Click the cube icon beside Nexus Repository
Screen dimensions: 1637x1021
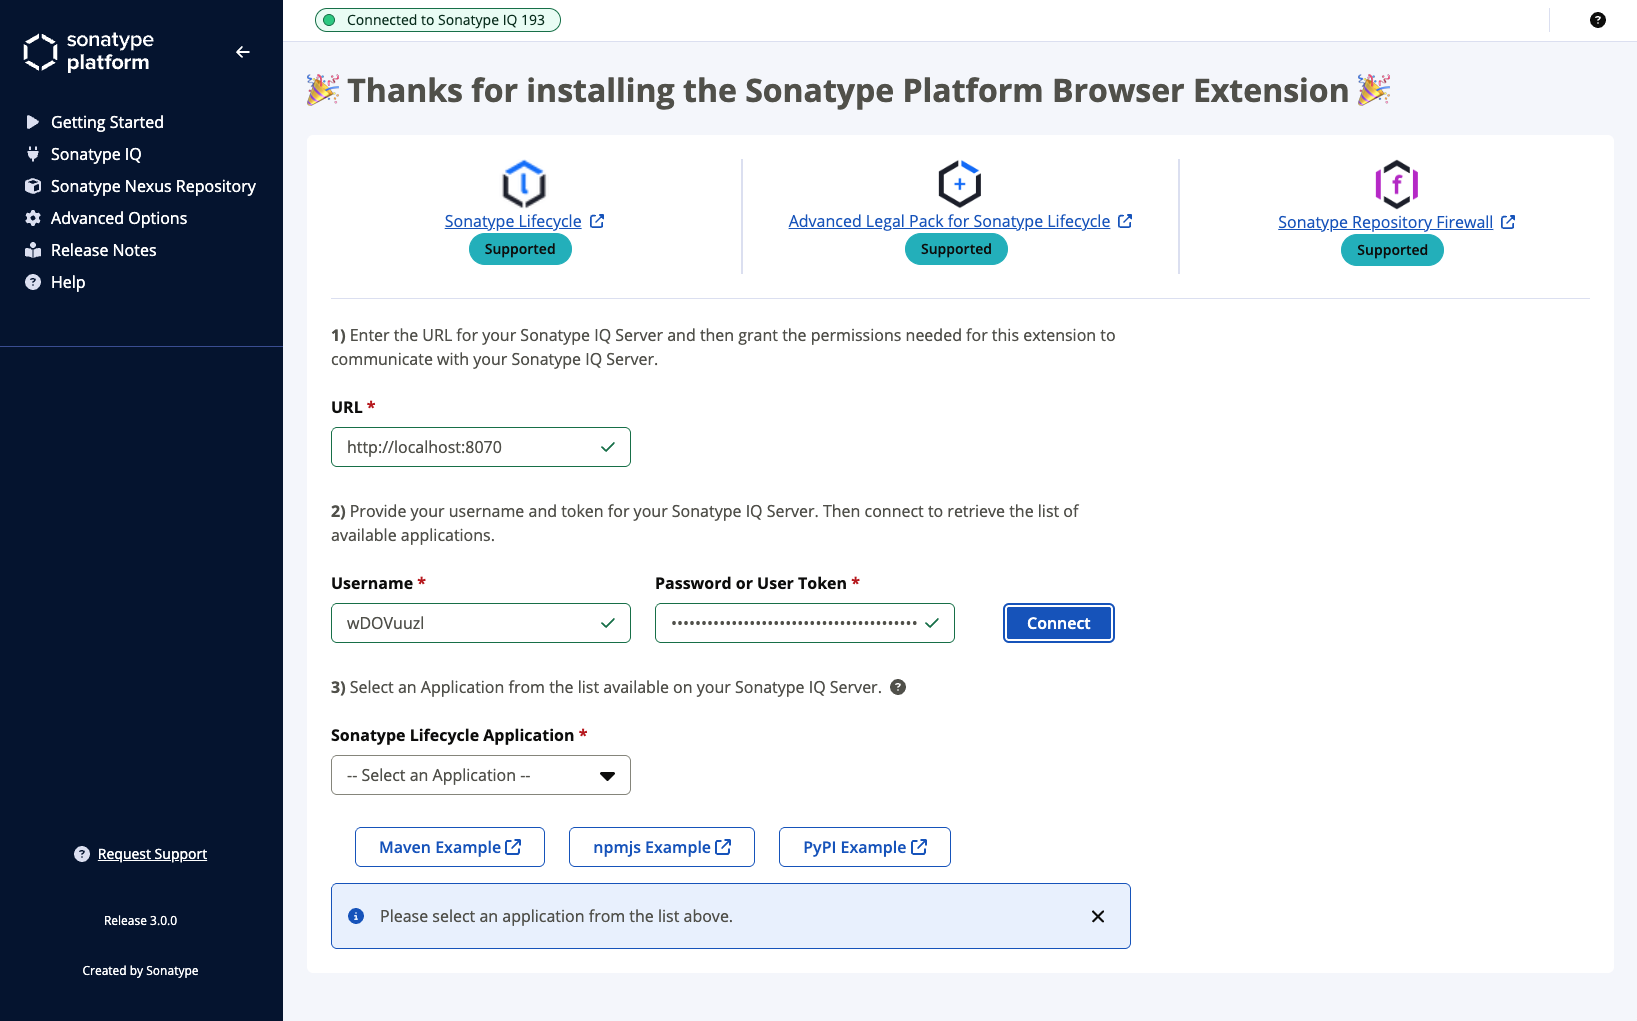coord(33,186)
